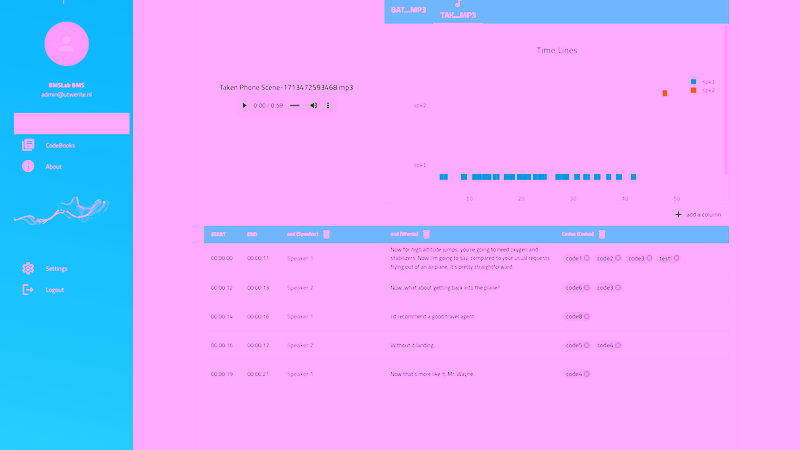
Task: Click the last blue spk1 timeline block
Action: point(633,177)
